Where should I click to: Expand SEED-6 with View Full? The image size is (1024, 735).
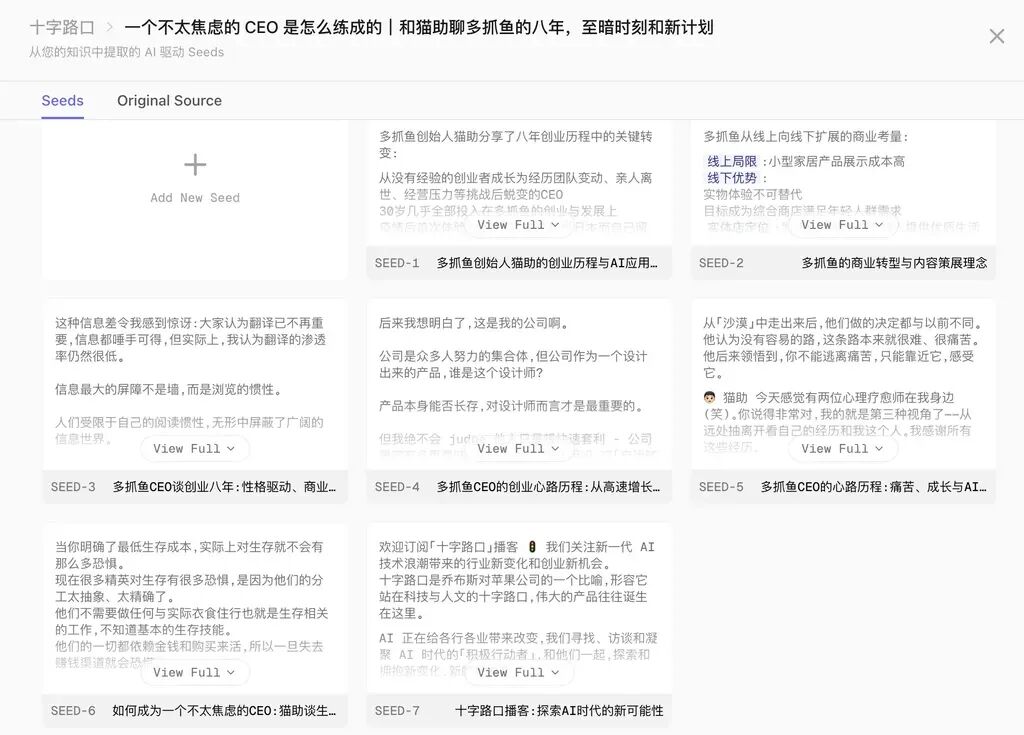tap(195, 672)
